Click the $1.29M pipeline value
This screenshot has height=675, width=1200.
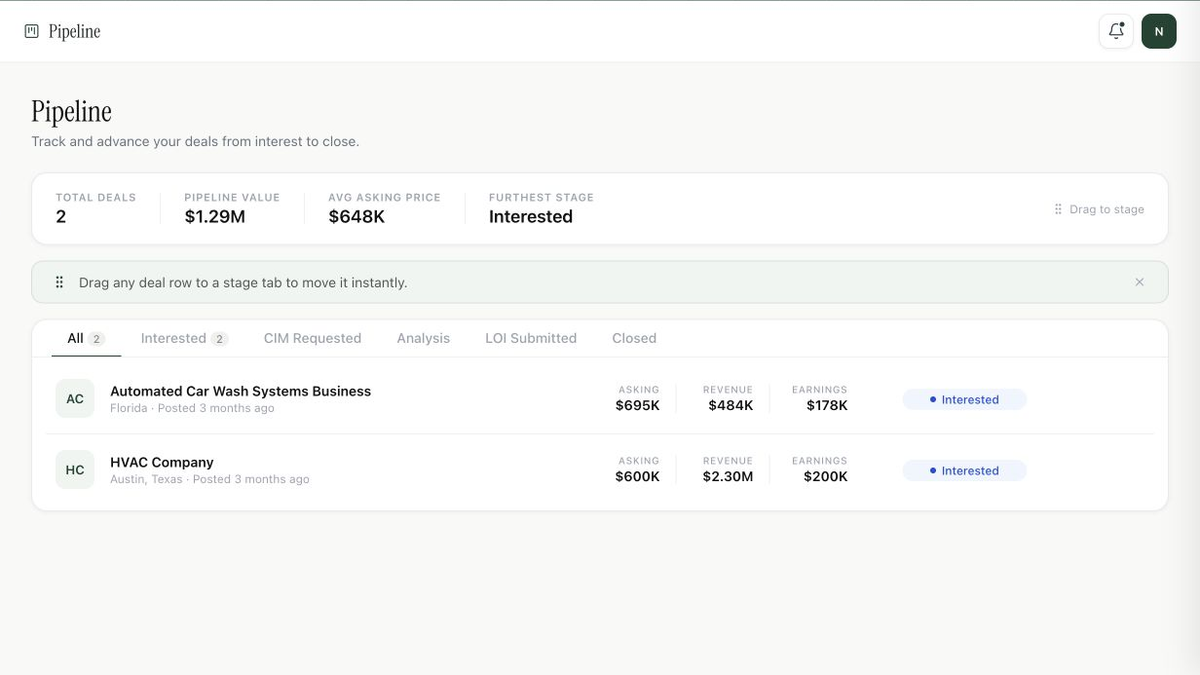pos(215,216)
